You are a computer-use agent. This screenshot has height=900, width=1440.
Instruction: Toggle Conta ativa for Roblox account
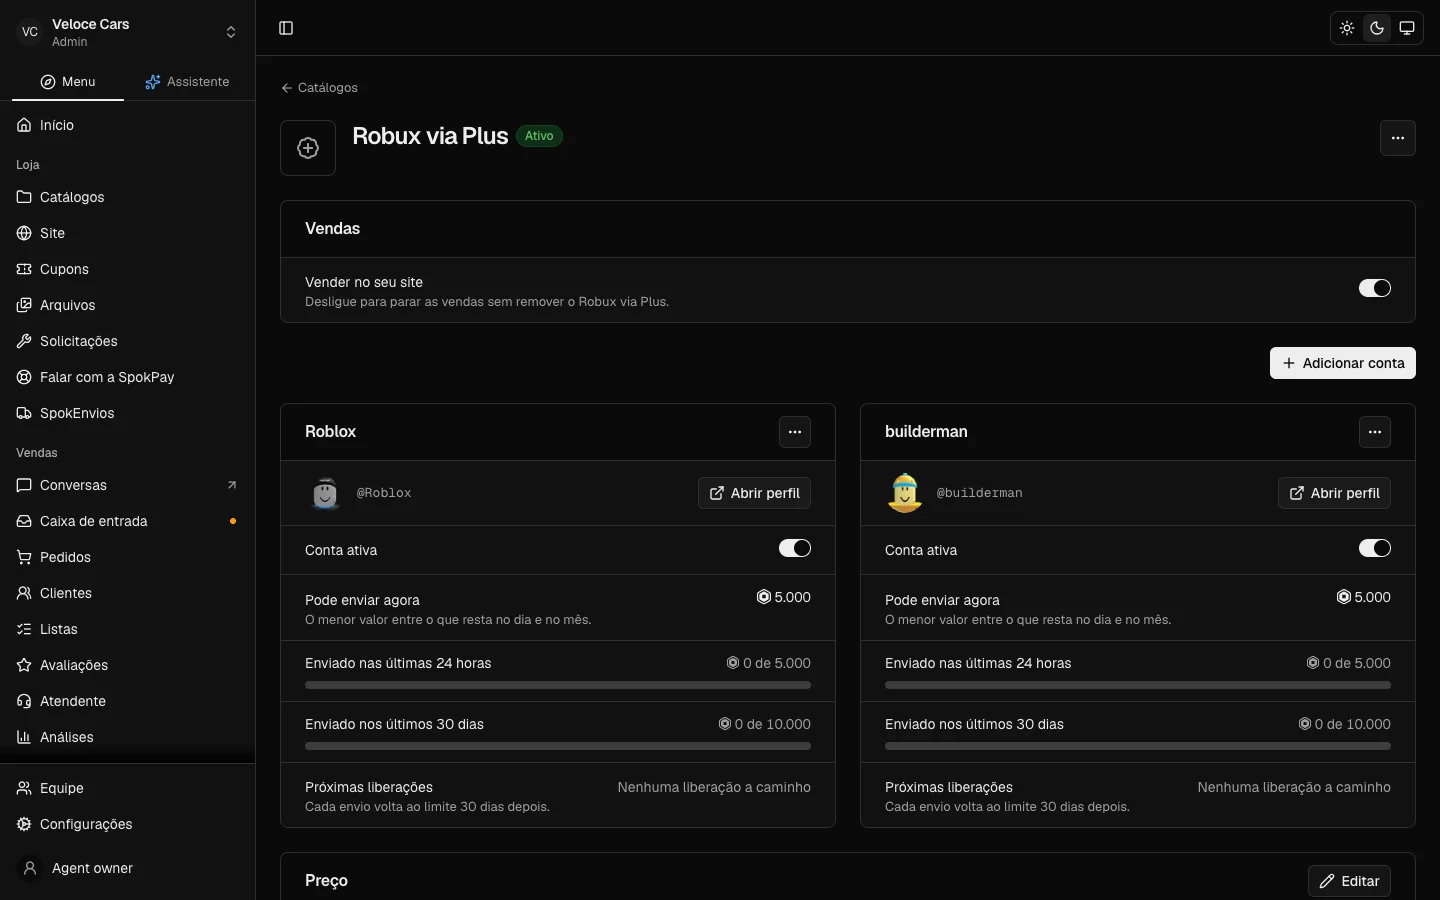[795, 548]
